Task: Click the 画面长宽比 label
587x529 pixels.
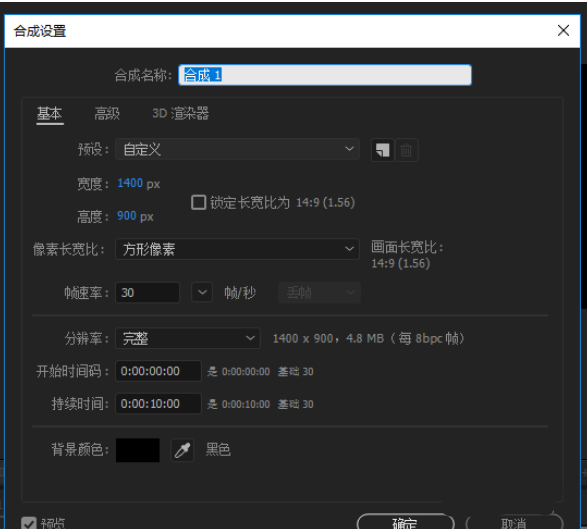Action: (x=407, y=247)
